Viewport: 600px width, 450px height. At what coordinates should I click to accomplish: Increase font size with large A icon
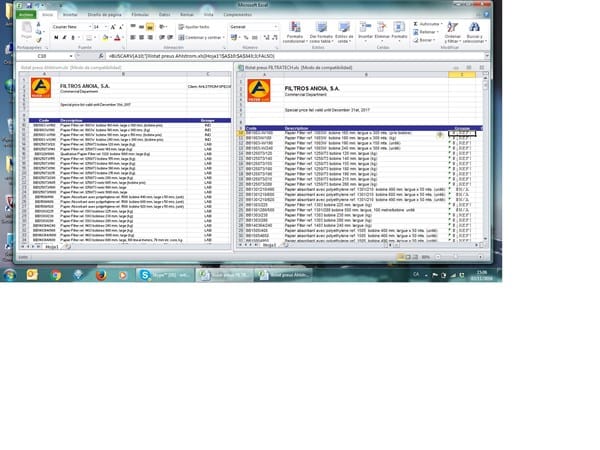pos(113,27)
